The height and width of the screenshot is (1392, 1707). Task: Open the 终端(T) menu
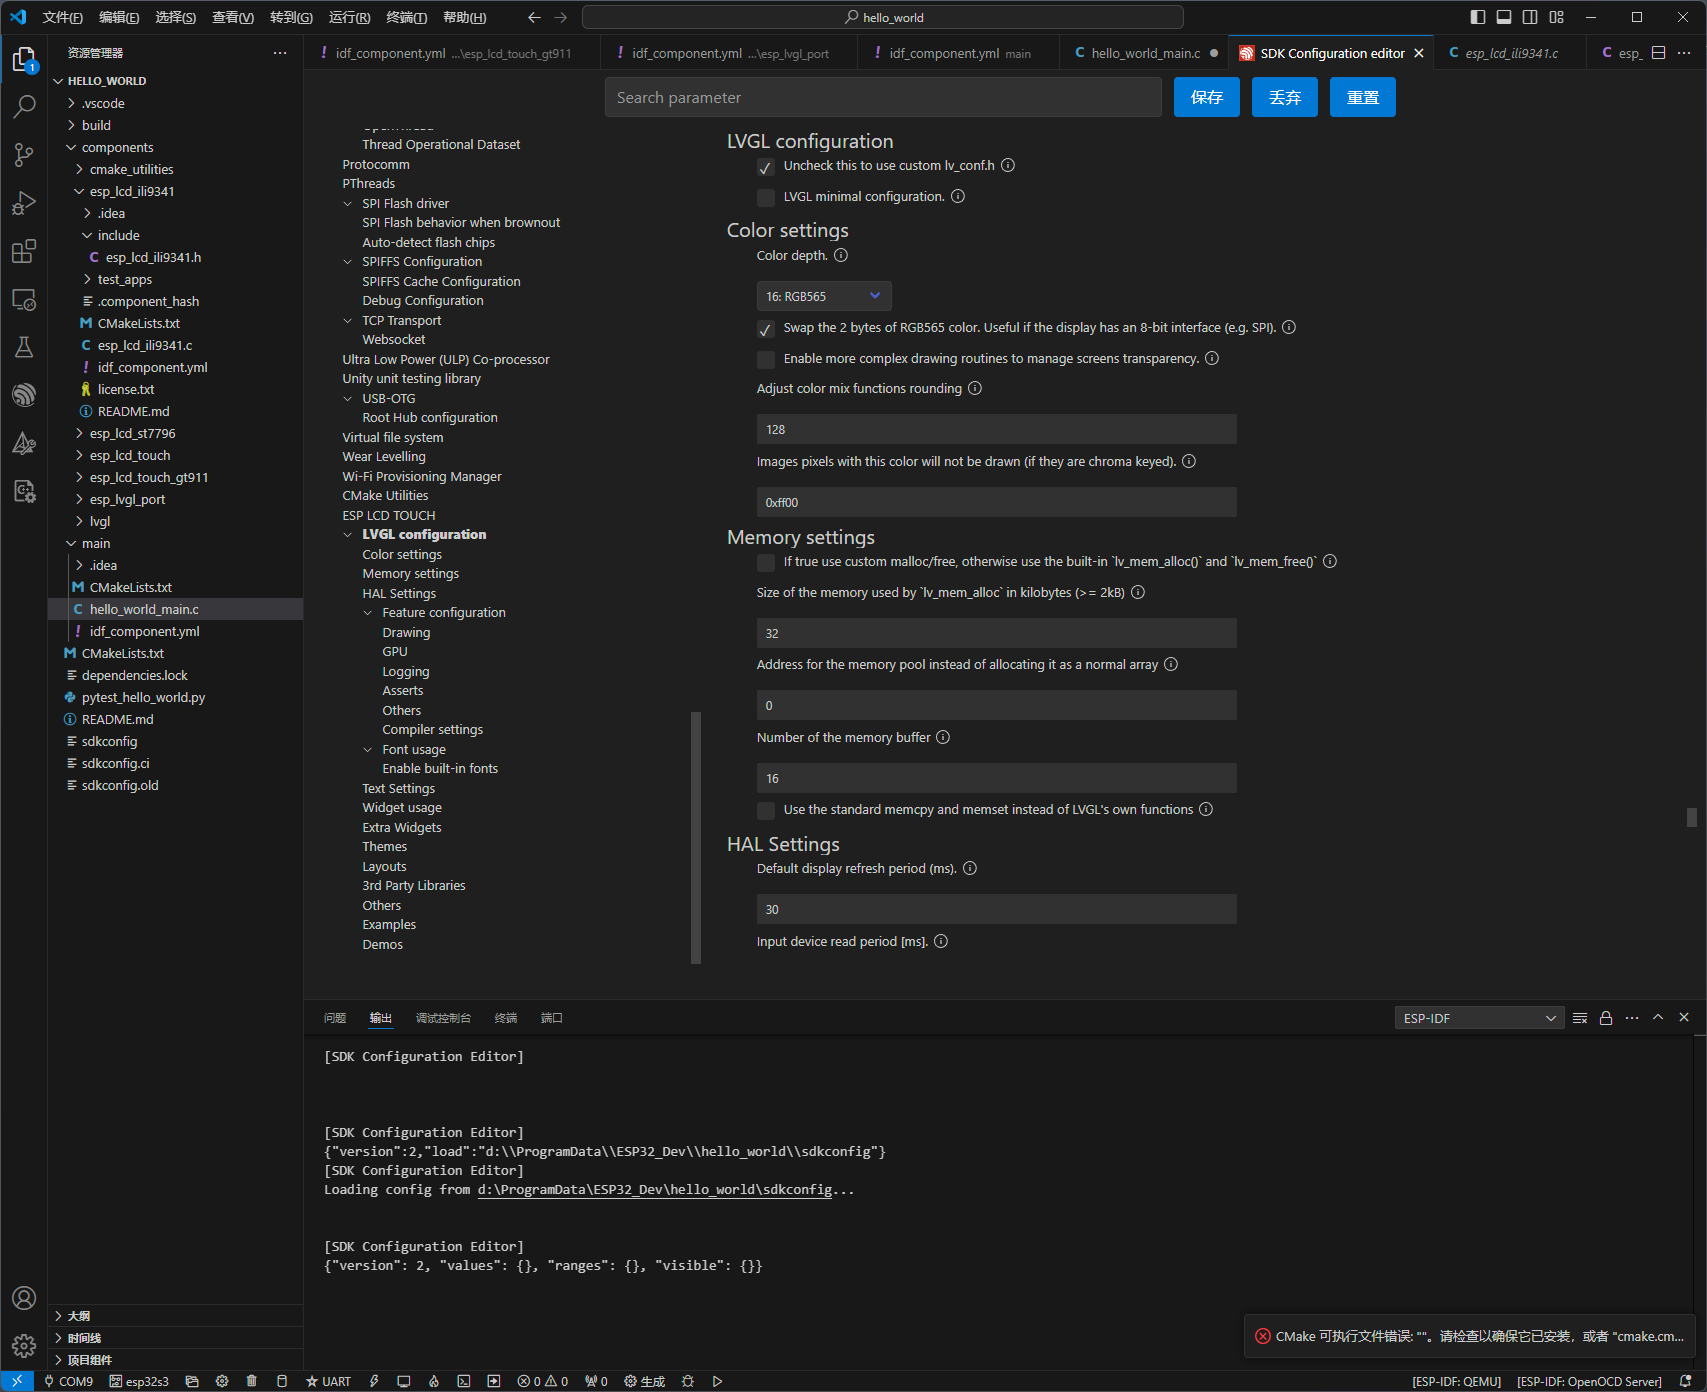(407, 17)
